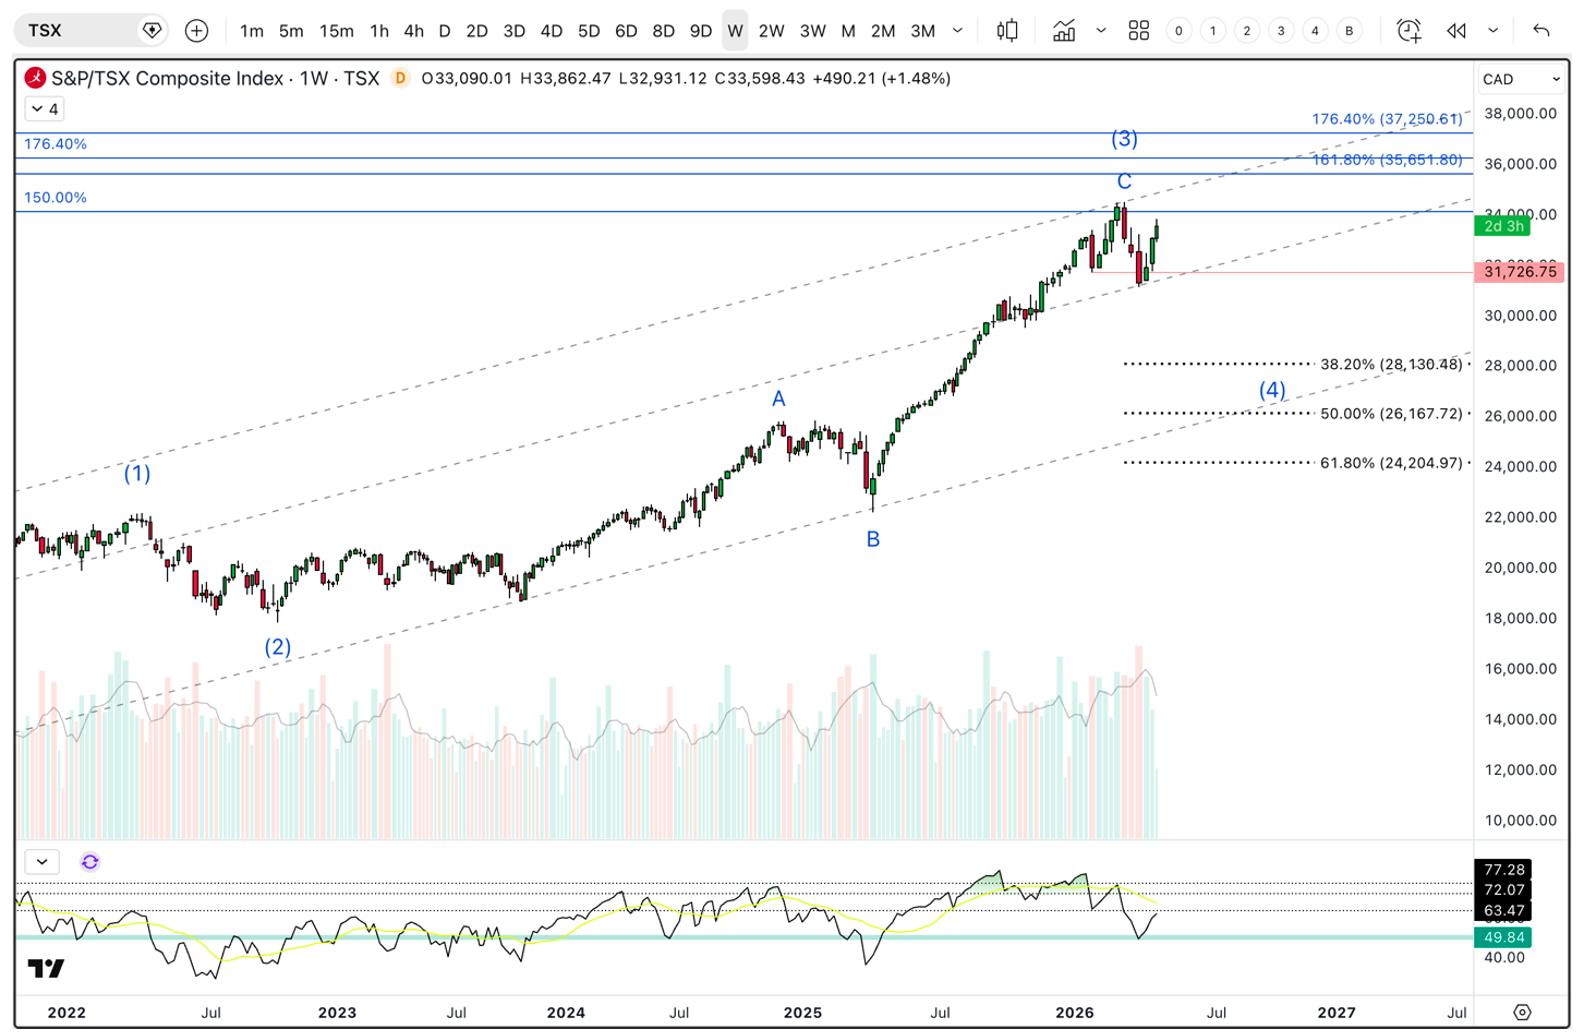Set the 8D timeframe
The width and height of the screenshot is (1582, 1036).
[663, 30]
